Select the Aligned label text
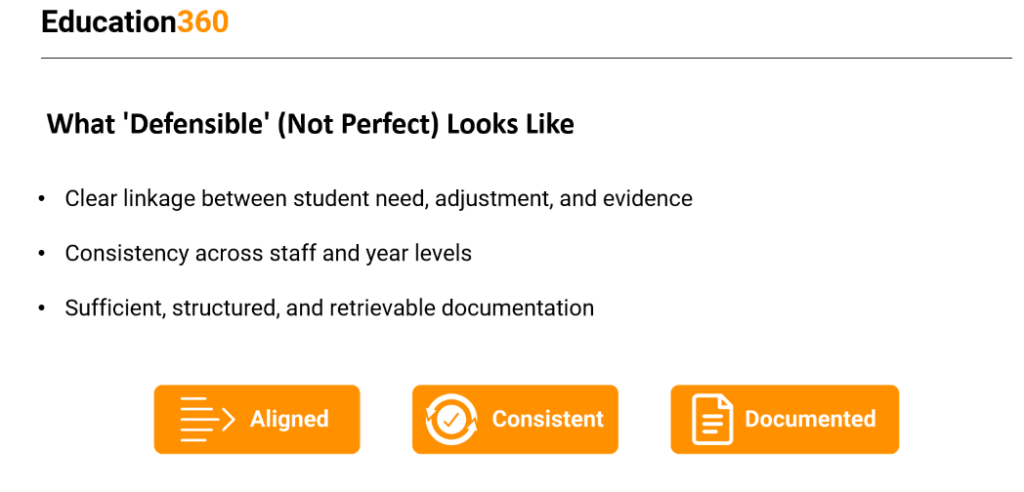Image resolution: width=1024 pixels, height=492 pixels. click(x=289, y=419)
